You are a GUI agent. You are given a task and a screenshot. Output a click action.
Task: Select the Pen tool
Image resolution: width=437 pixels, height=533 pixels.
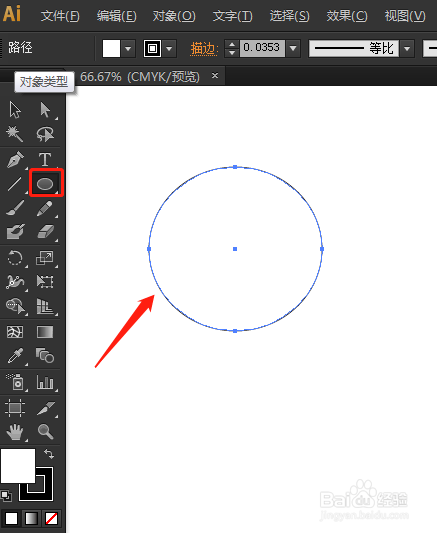click(x=15, y=159)
